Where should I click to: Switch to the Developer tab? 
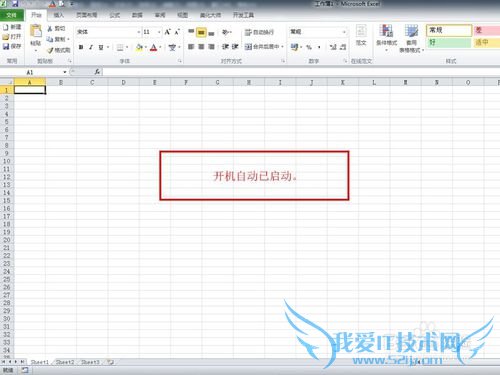pyautogui.click(x=243, y=15)
